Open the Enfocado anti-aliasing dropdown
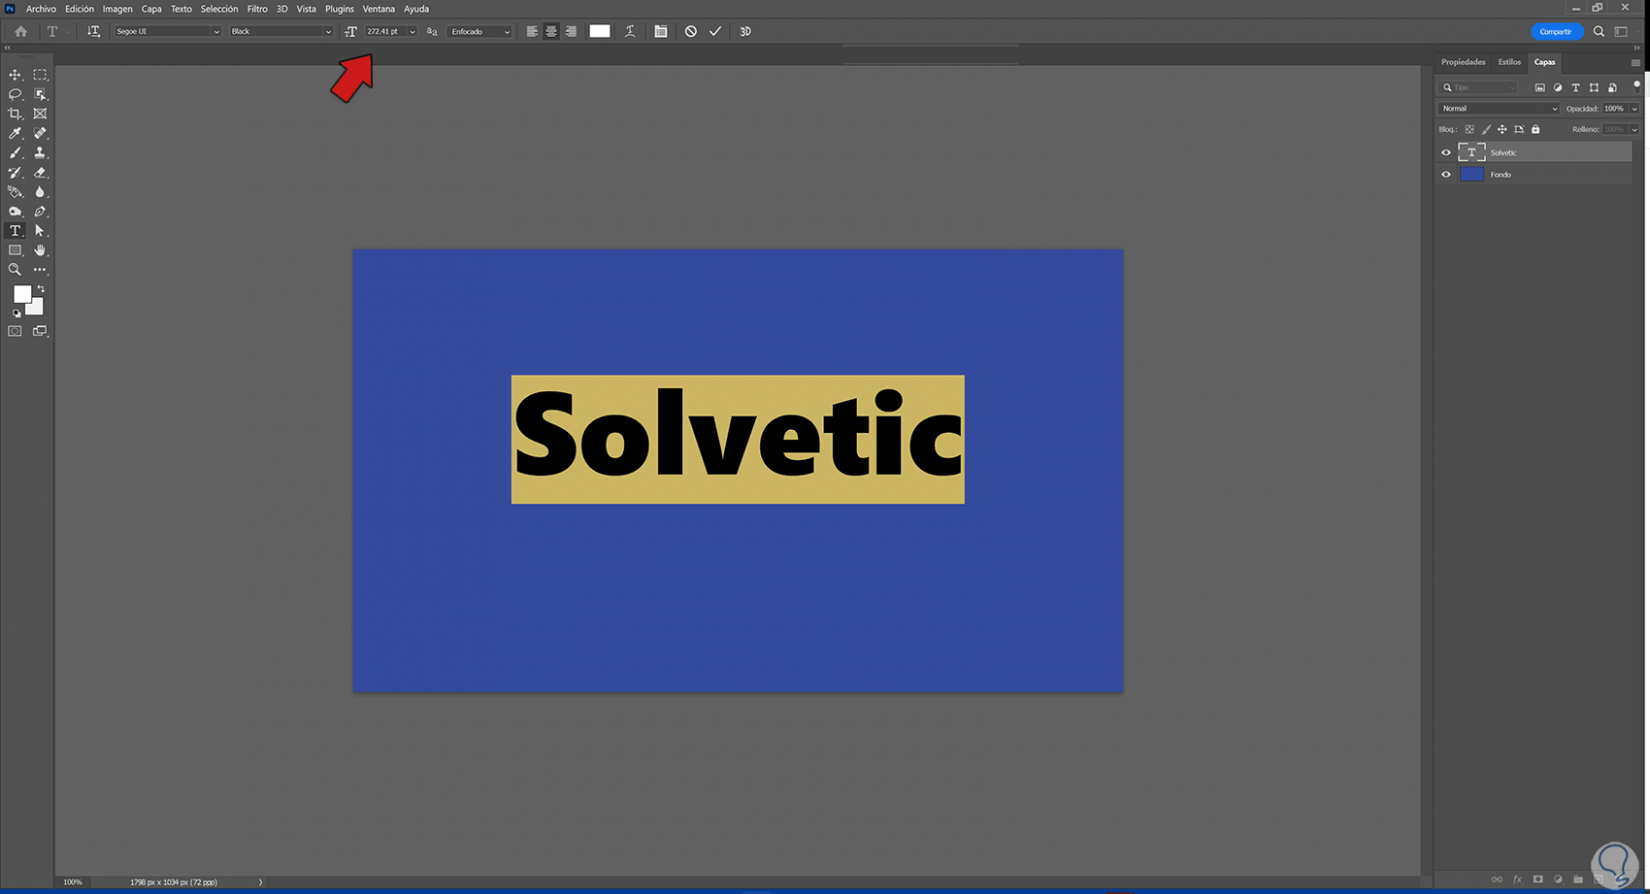1650x894 pixels. 480,31
